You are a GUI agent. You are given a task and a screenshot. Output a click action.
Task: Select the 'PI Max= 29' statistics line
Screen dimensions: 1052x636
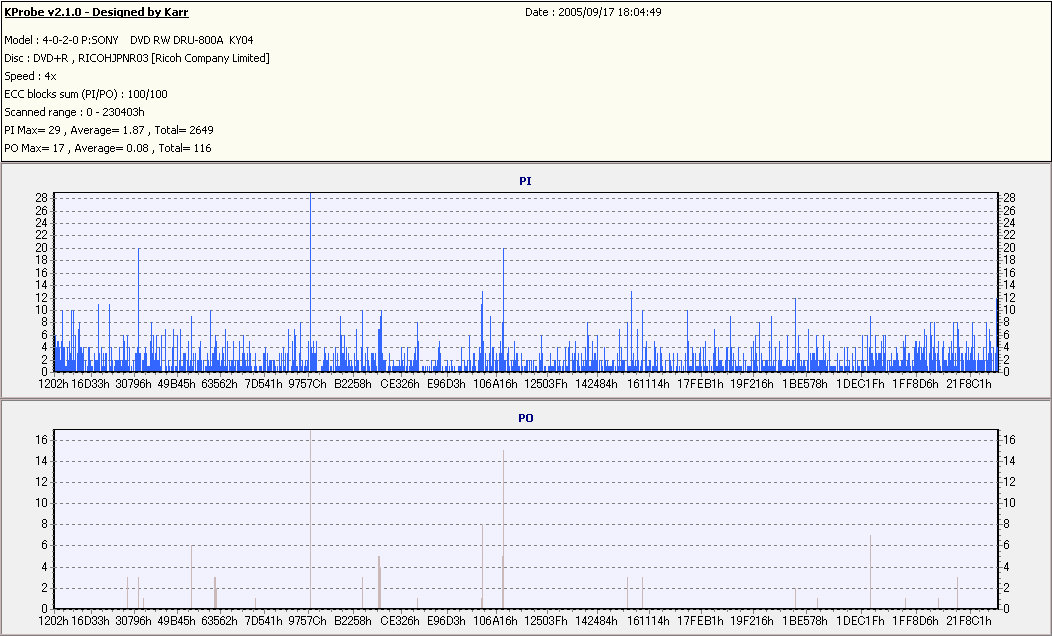[109, 130]
